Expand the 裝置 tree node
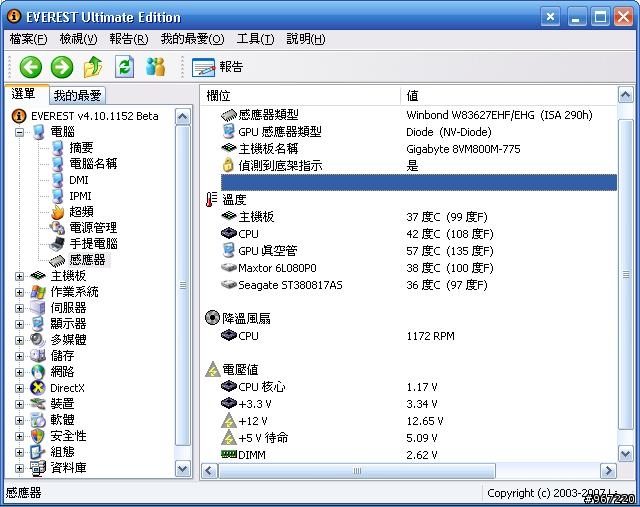The width and height of the screenshot is (640, 507). click(x=19, y=404)
